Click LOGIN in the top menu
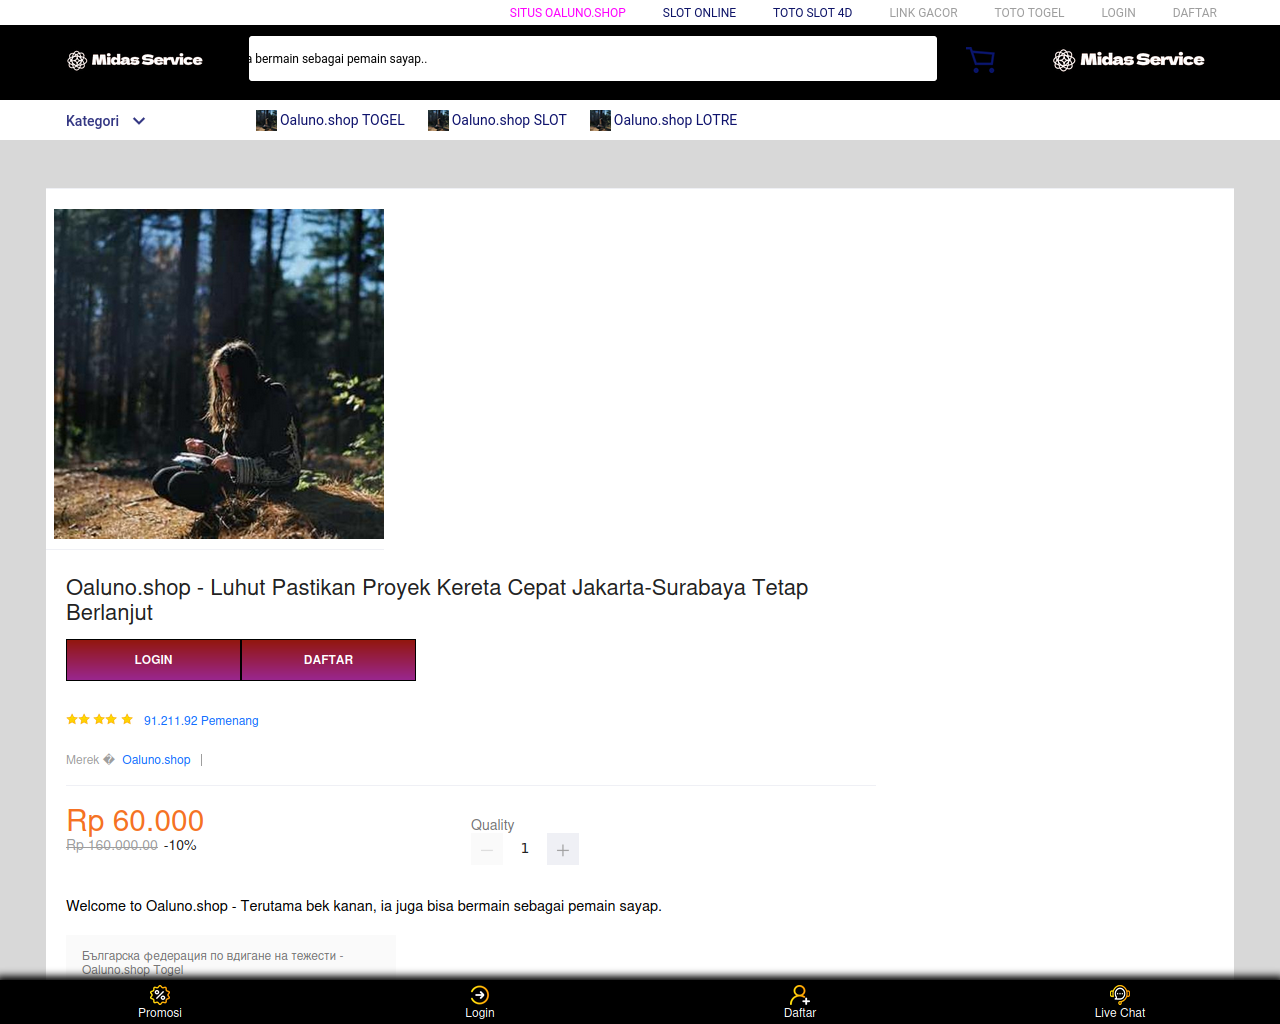1280x1024 pixels. pos(1118,13)
